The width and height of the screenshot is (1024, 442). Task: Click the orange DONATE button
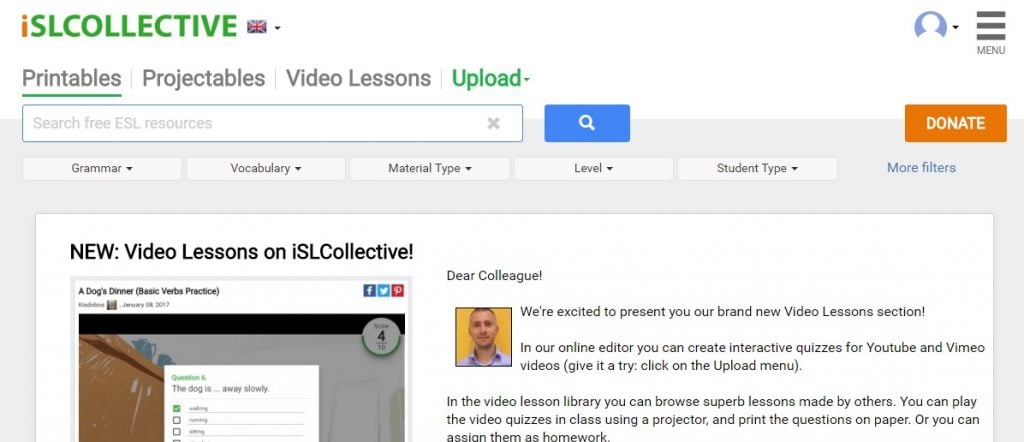coord(955,123)
